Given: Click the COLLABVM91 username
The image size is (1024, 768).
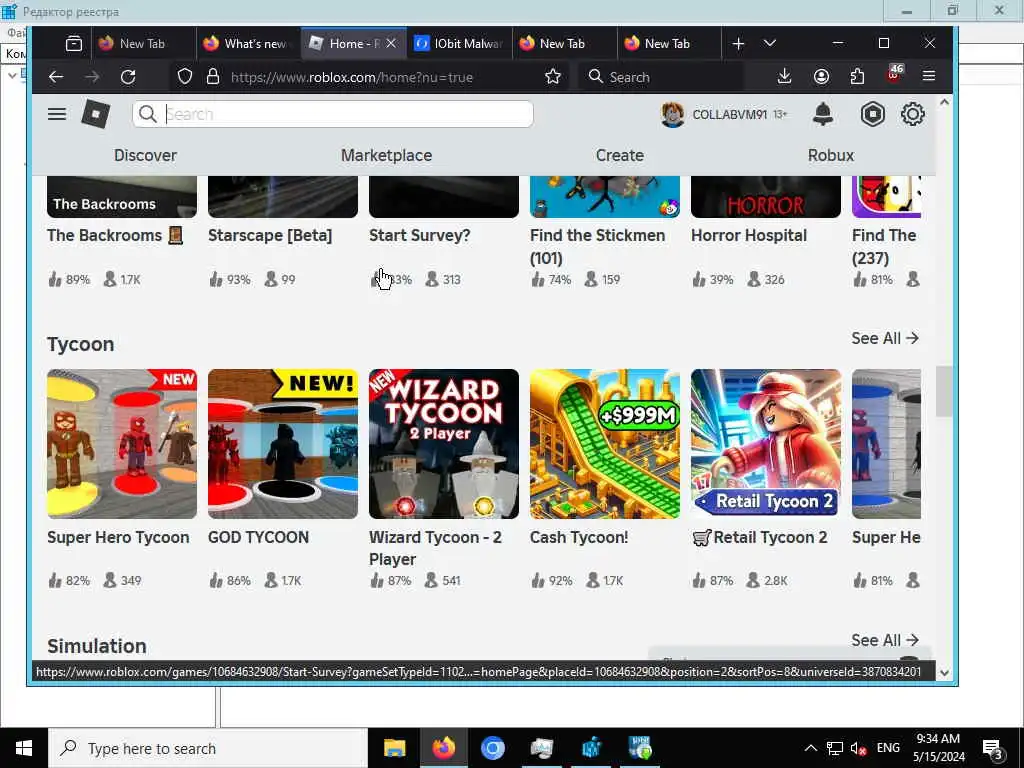Looking at the screenshot, I should tap(729, 115).
